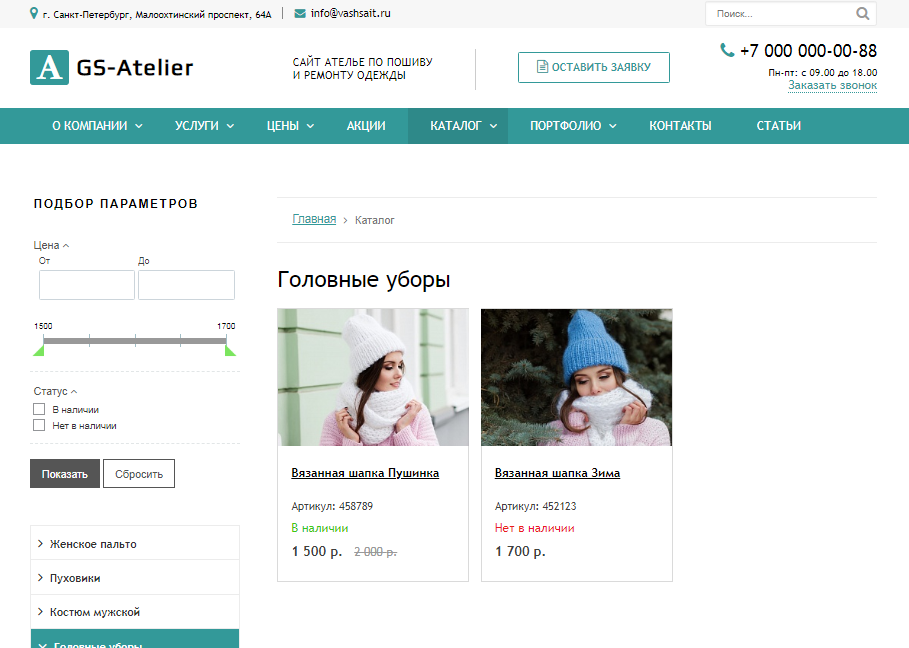This screenshot has width=909, height=648.
Task: Click the GS-Atelier logo icon
Action: click(49, 68)
